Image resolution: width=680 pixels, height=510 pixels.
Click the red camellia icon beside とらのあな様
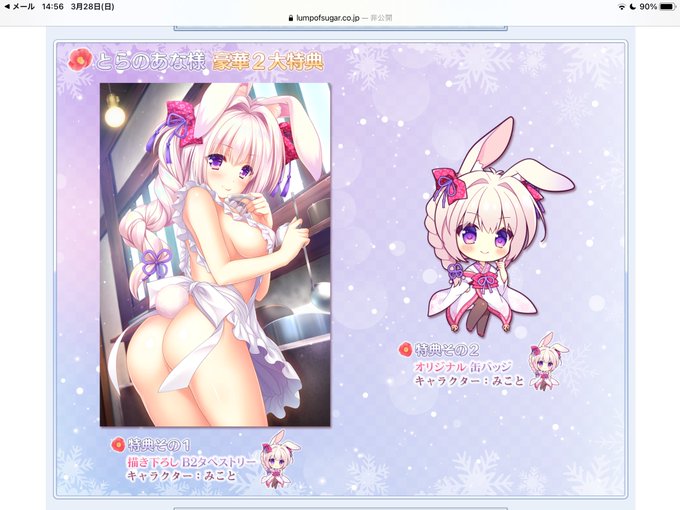pos(80,60)
